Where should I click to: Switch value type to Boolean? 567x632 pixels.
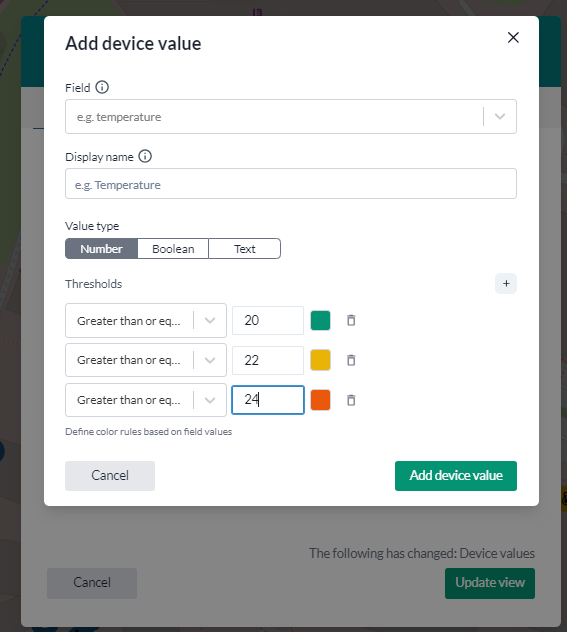(173, 249)
